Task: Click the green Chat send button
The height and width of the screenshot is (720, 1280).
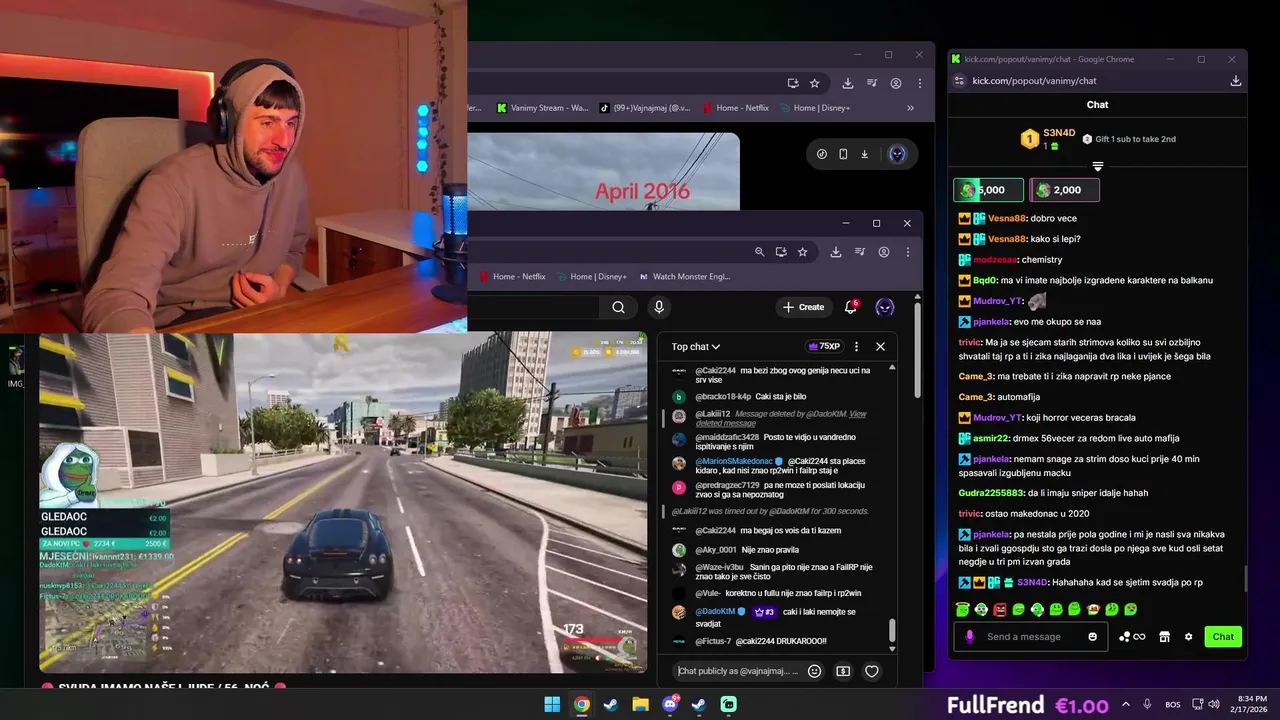Action: (x=1223, y=637)
